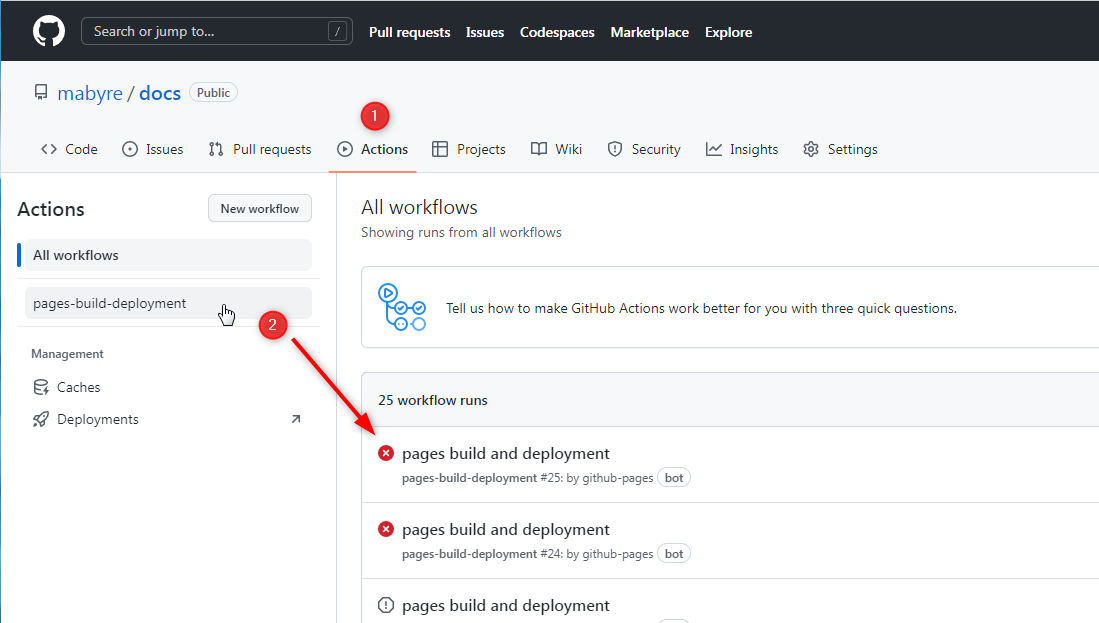Click the New workflow button
The image size is (1099, 623).
pyautogui.click(x=260, y=208)
